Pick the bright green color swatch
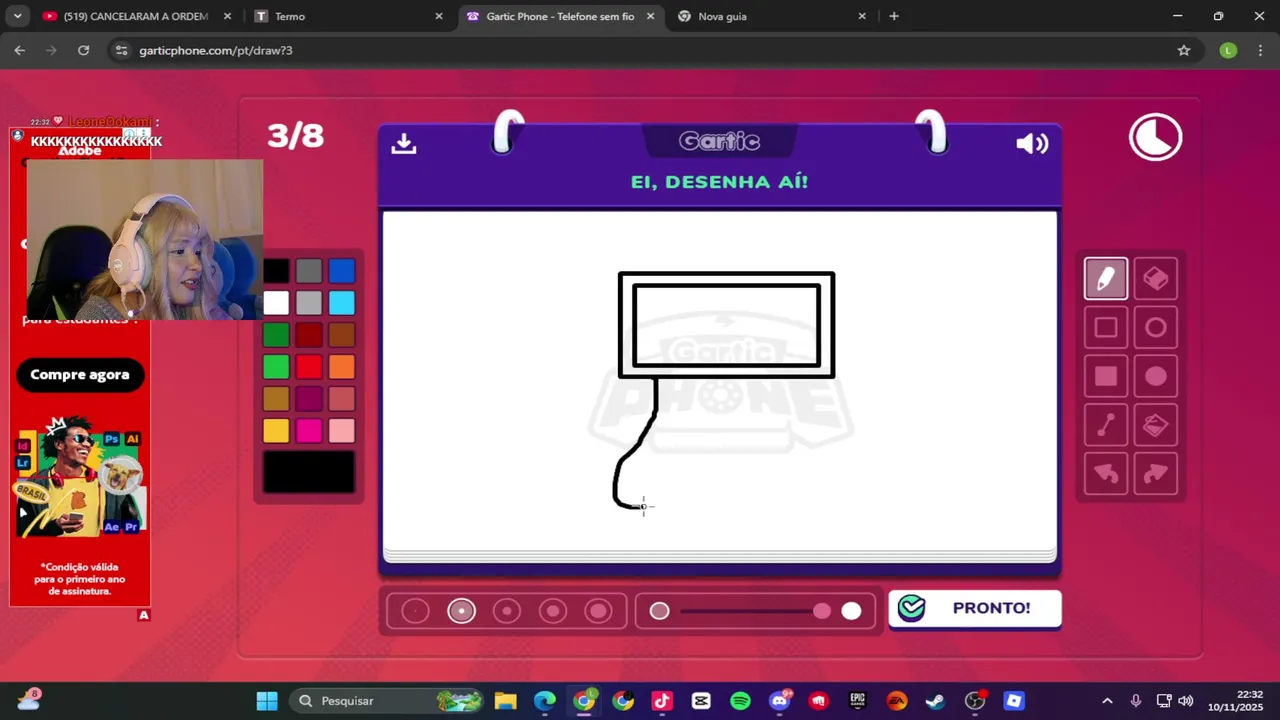The image size is (1280, 720). (x=276, y=367)
